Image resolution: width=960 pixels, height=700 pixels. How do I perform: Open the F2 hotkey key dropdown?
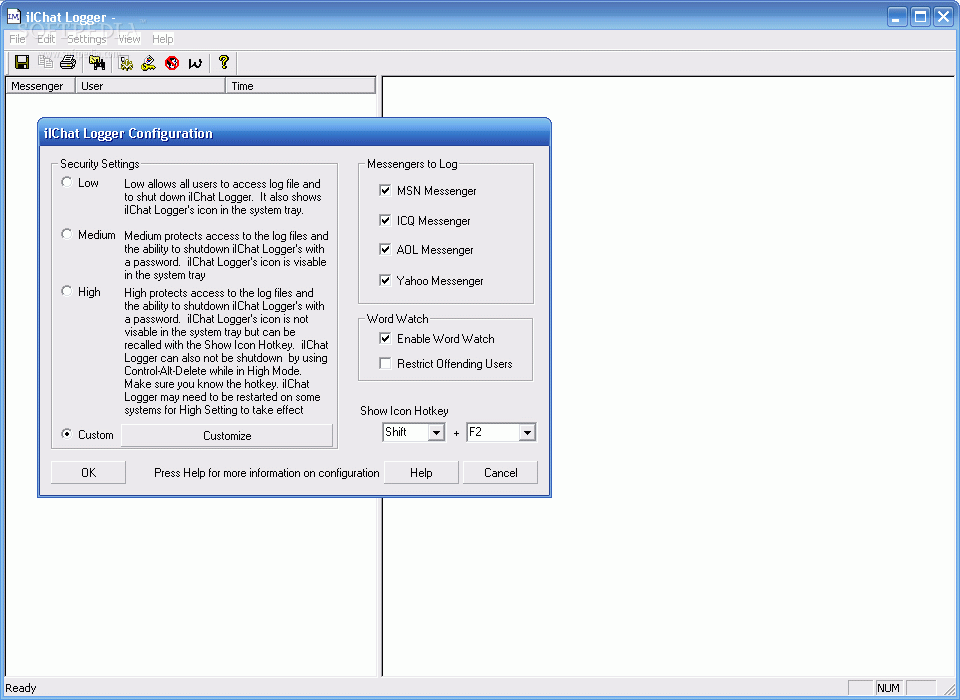pos(527,432)
